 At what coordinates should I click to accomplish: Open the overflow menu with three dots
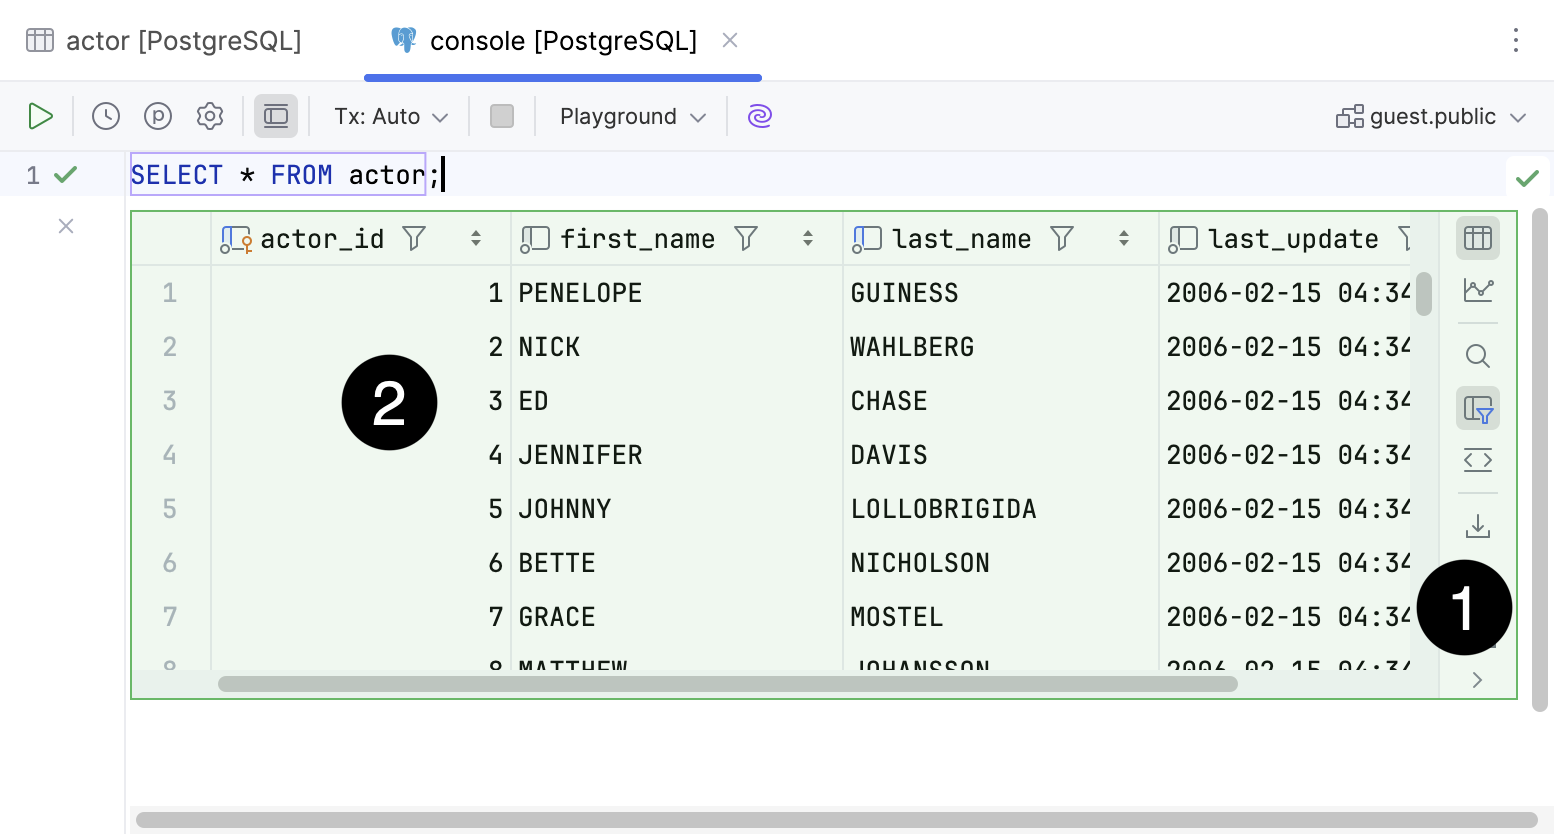pos(1516,40)
